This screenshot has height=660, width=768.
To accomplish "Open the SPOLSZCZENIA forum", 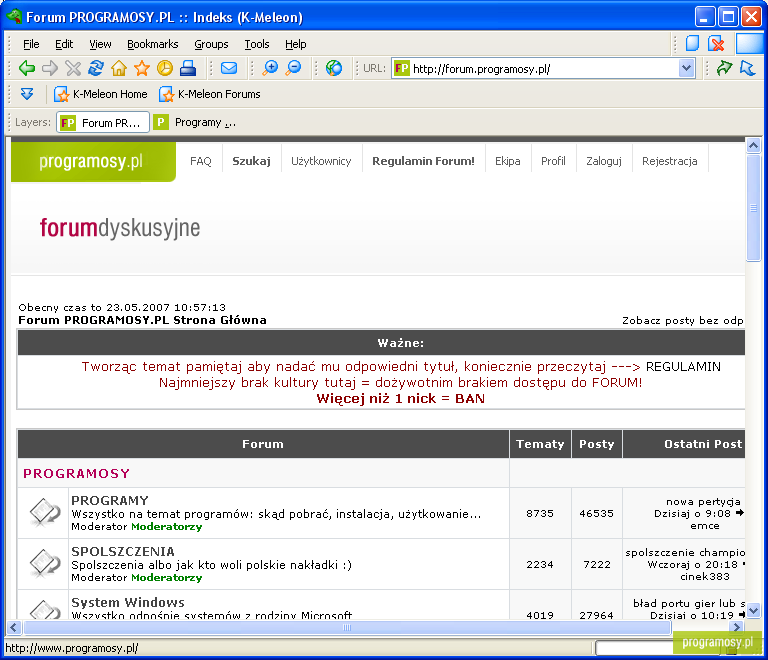I will (x=123, y=551).
